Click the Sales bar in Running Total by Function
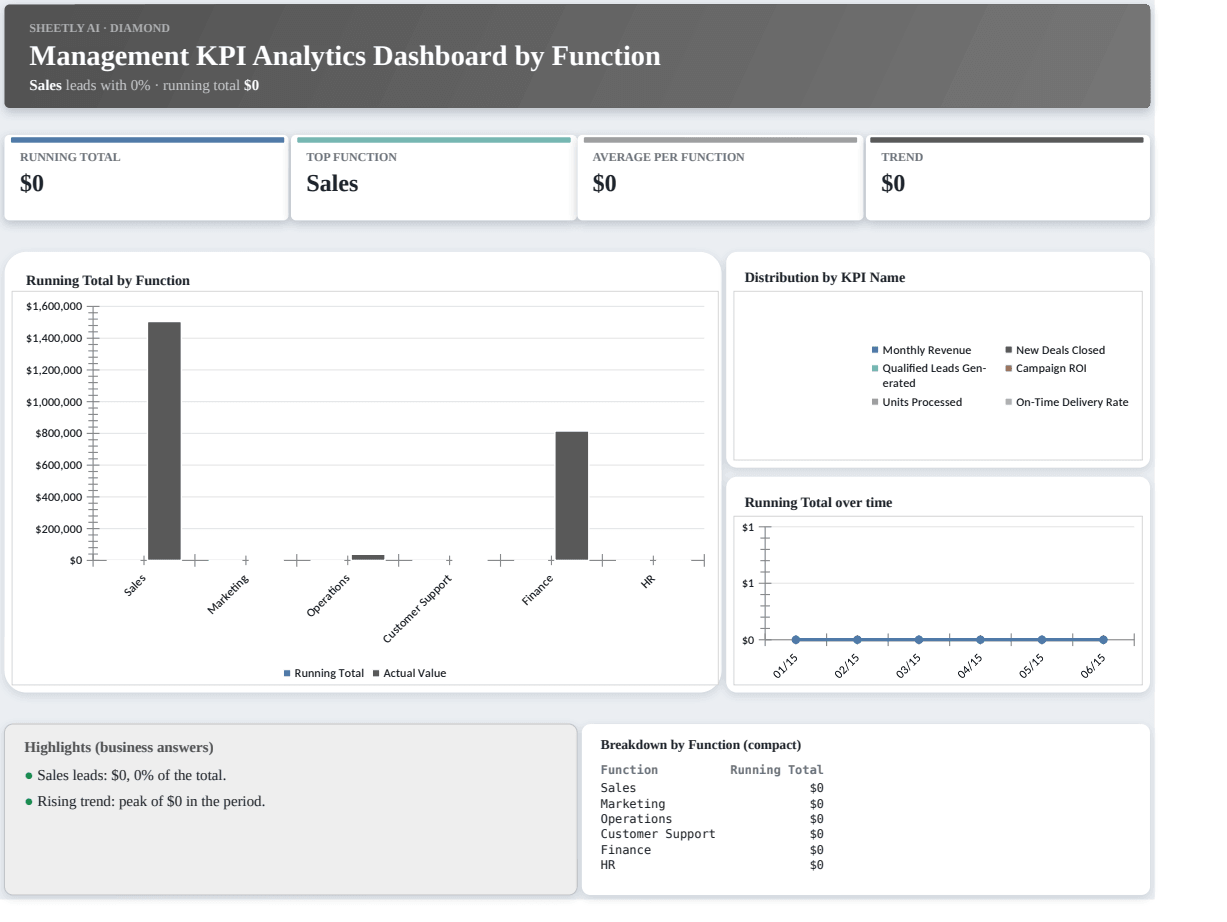1227x922 pixels. tap(164, 441)
